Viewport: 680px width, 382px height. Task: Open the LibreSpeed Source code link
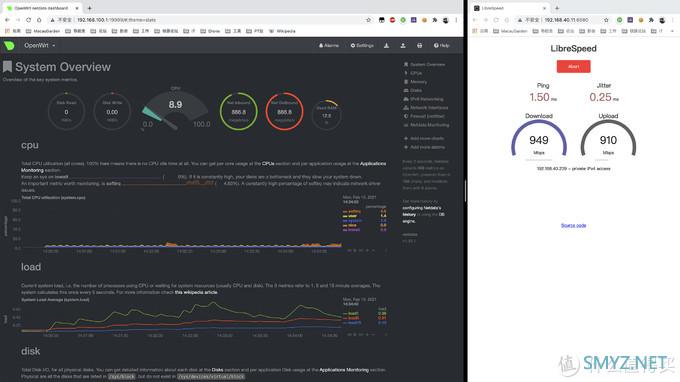click(x=573, y=225)
